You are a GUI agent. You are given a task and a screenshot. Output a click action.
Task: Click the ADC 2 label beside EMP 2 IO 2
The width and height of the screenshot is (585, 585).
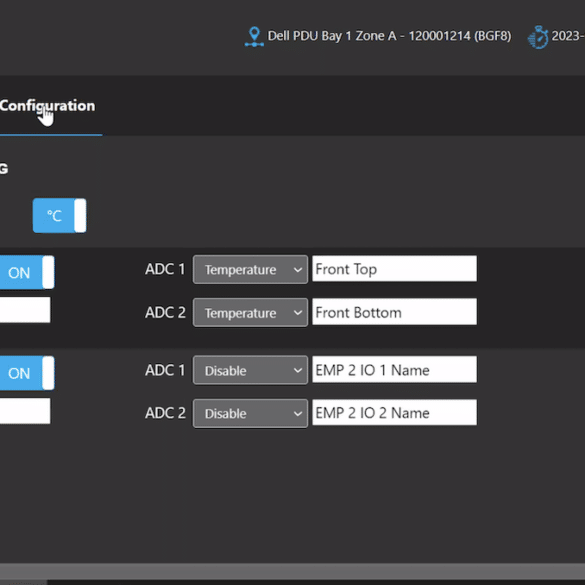coord(165,413)
